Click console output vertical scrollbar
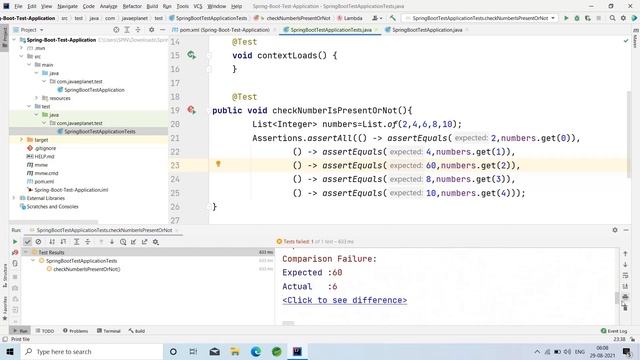The image size is (640, 360). 617,298
